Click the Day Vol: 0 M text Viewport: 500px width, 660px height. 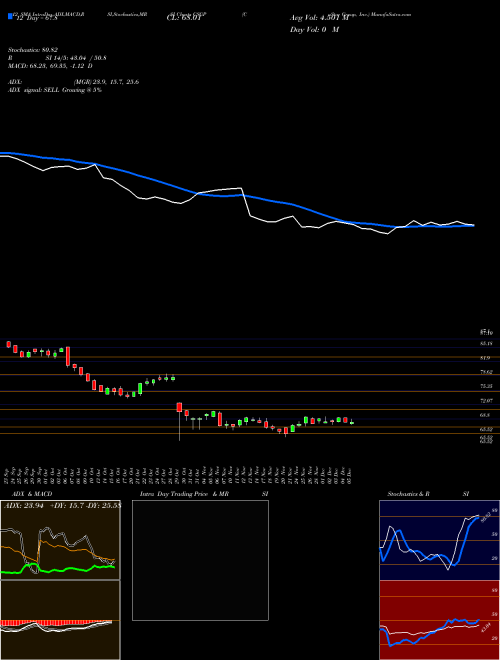(x=314, y=30)
